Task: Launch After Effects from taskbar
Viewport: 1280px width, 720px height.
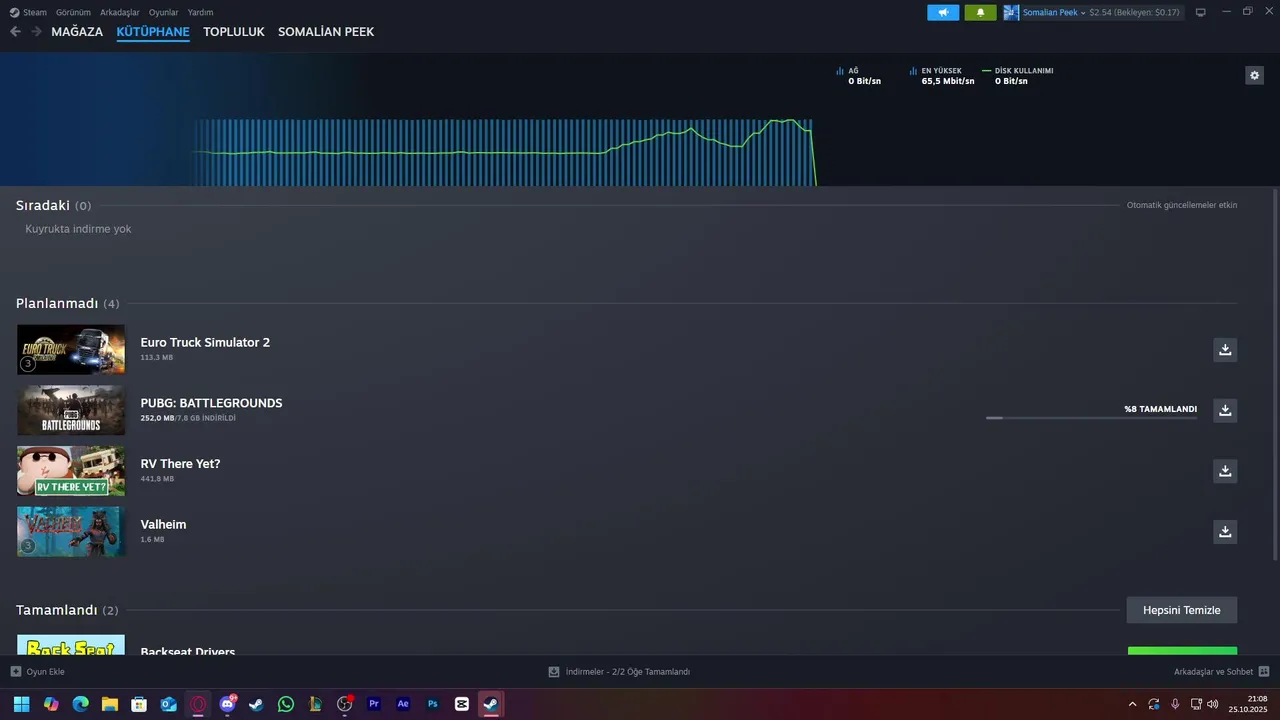Action: [403, 704]
